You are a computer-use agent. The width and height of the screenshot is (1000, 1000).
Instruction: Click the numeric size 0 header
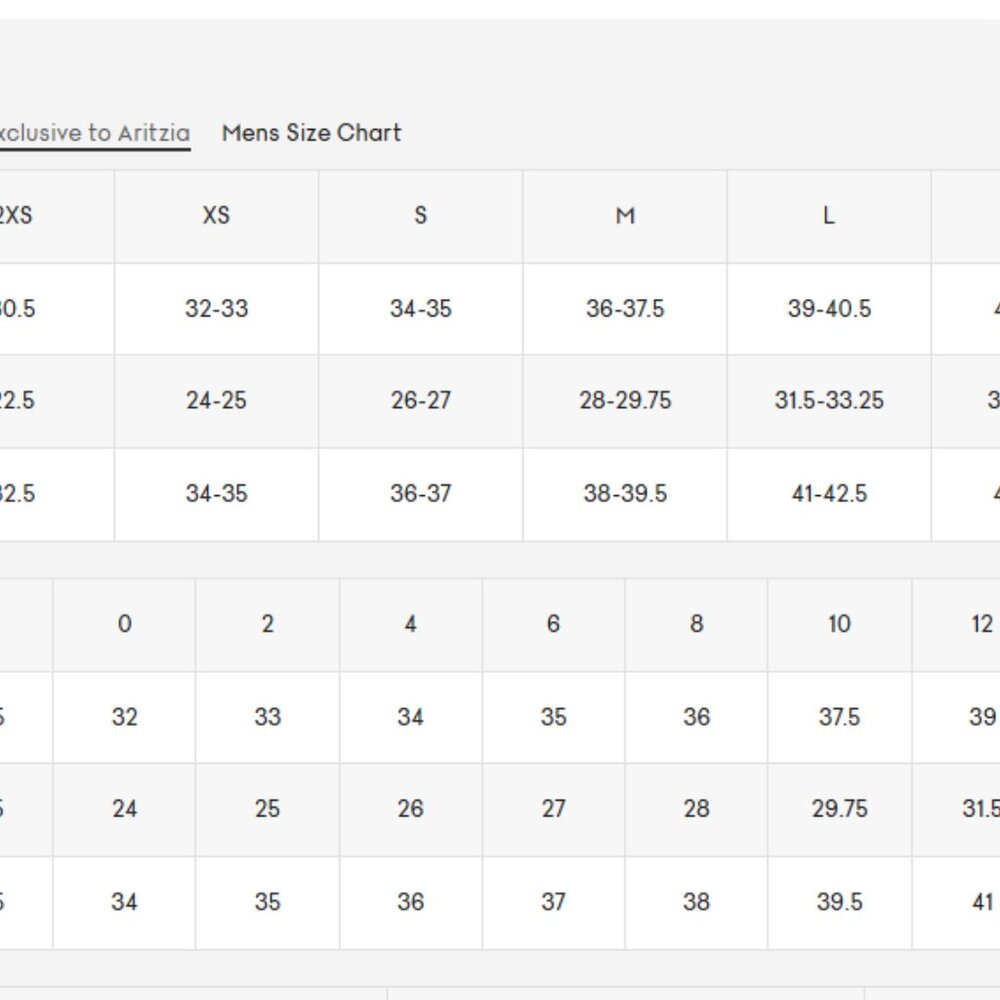pyautogui.click(x=124, y=624)
